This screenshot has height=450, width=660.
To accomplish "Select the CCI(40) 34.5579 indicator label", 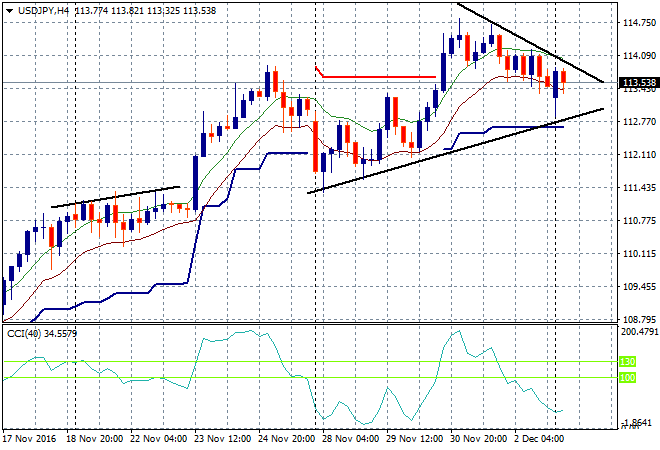I will pos(42,334).
